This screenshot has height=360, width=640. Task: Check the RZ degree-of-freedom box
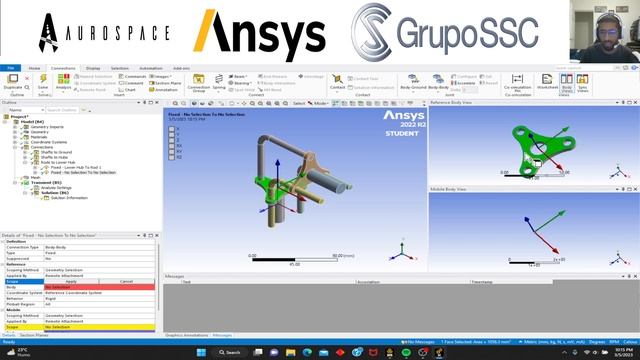[x=171, y=157]
